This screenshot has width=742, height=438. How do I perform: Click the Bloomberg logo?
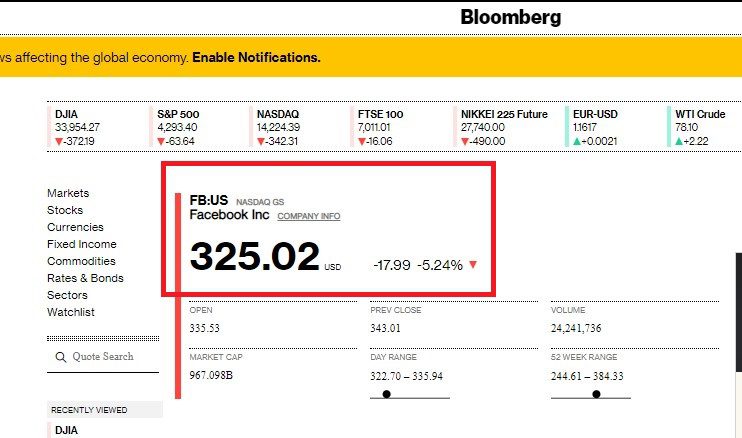pos(511,17)
